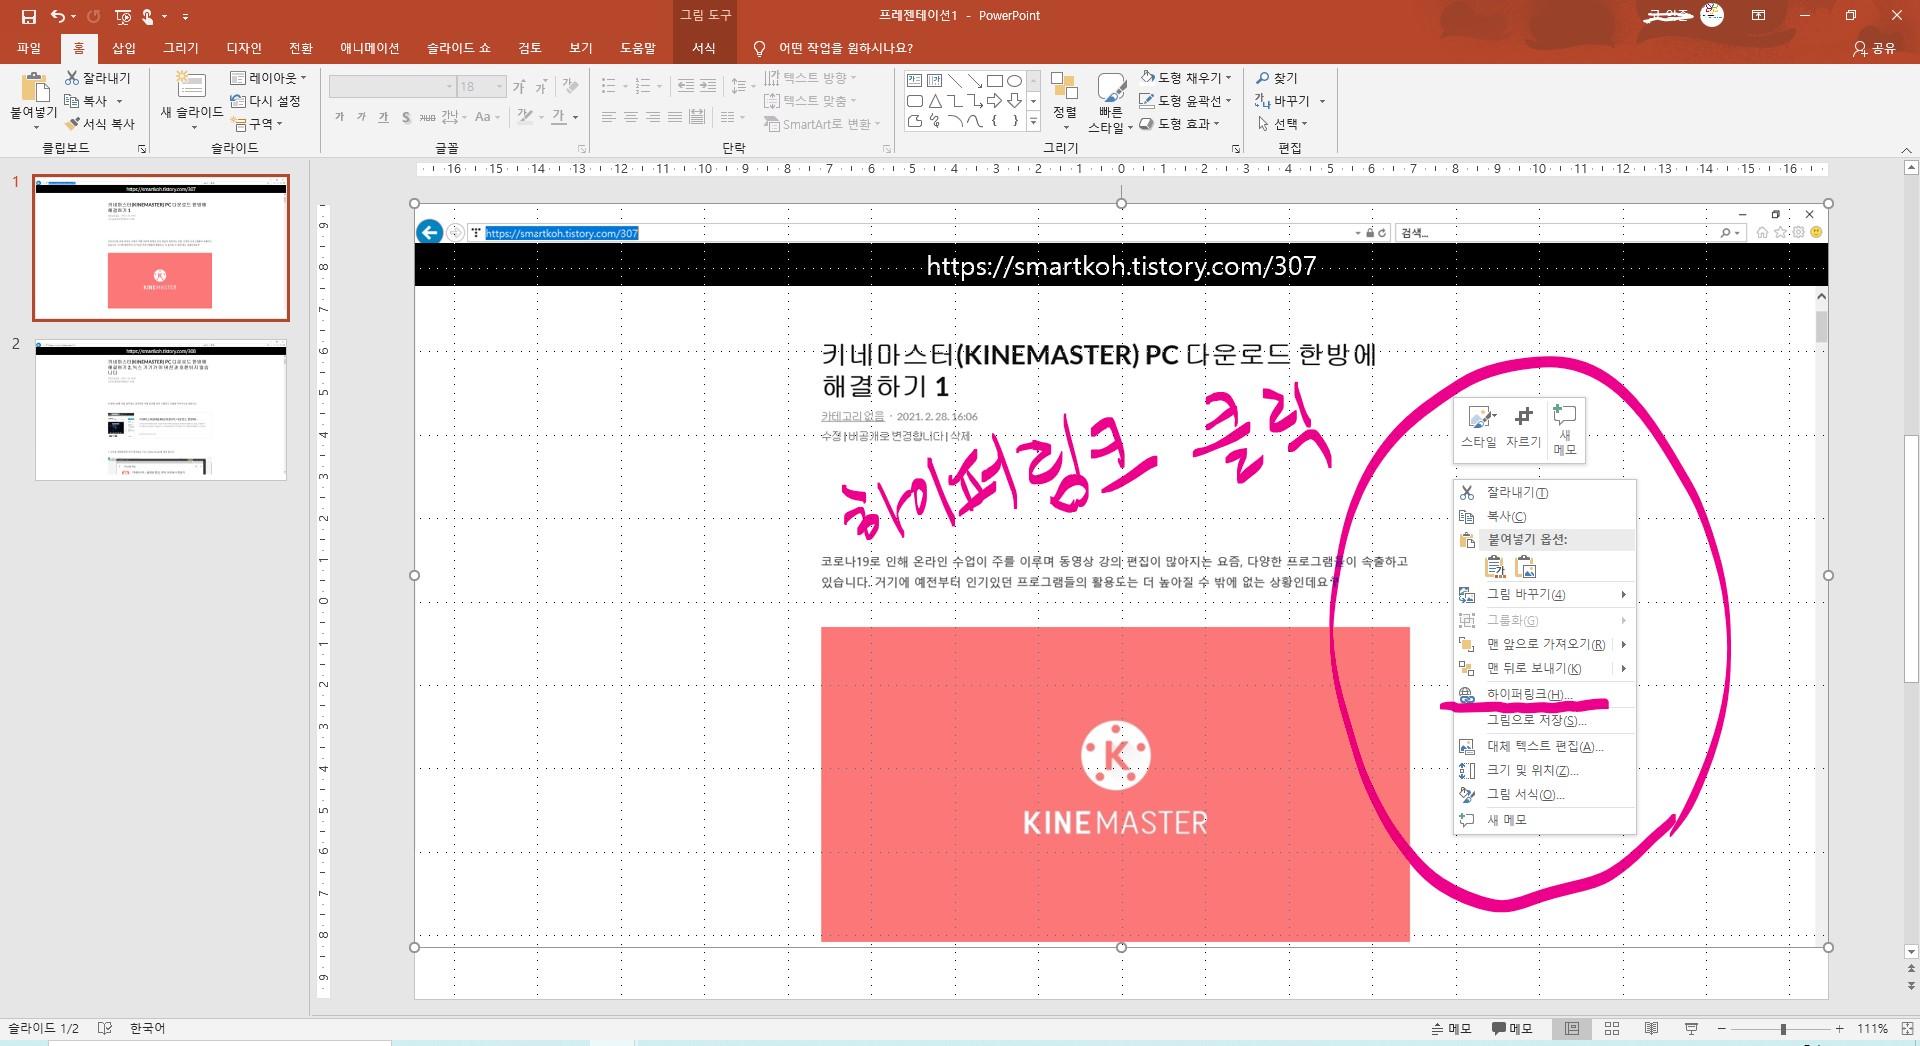
Task: Open the font size dropdown showing 18
Action: [x=500, y=87]
